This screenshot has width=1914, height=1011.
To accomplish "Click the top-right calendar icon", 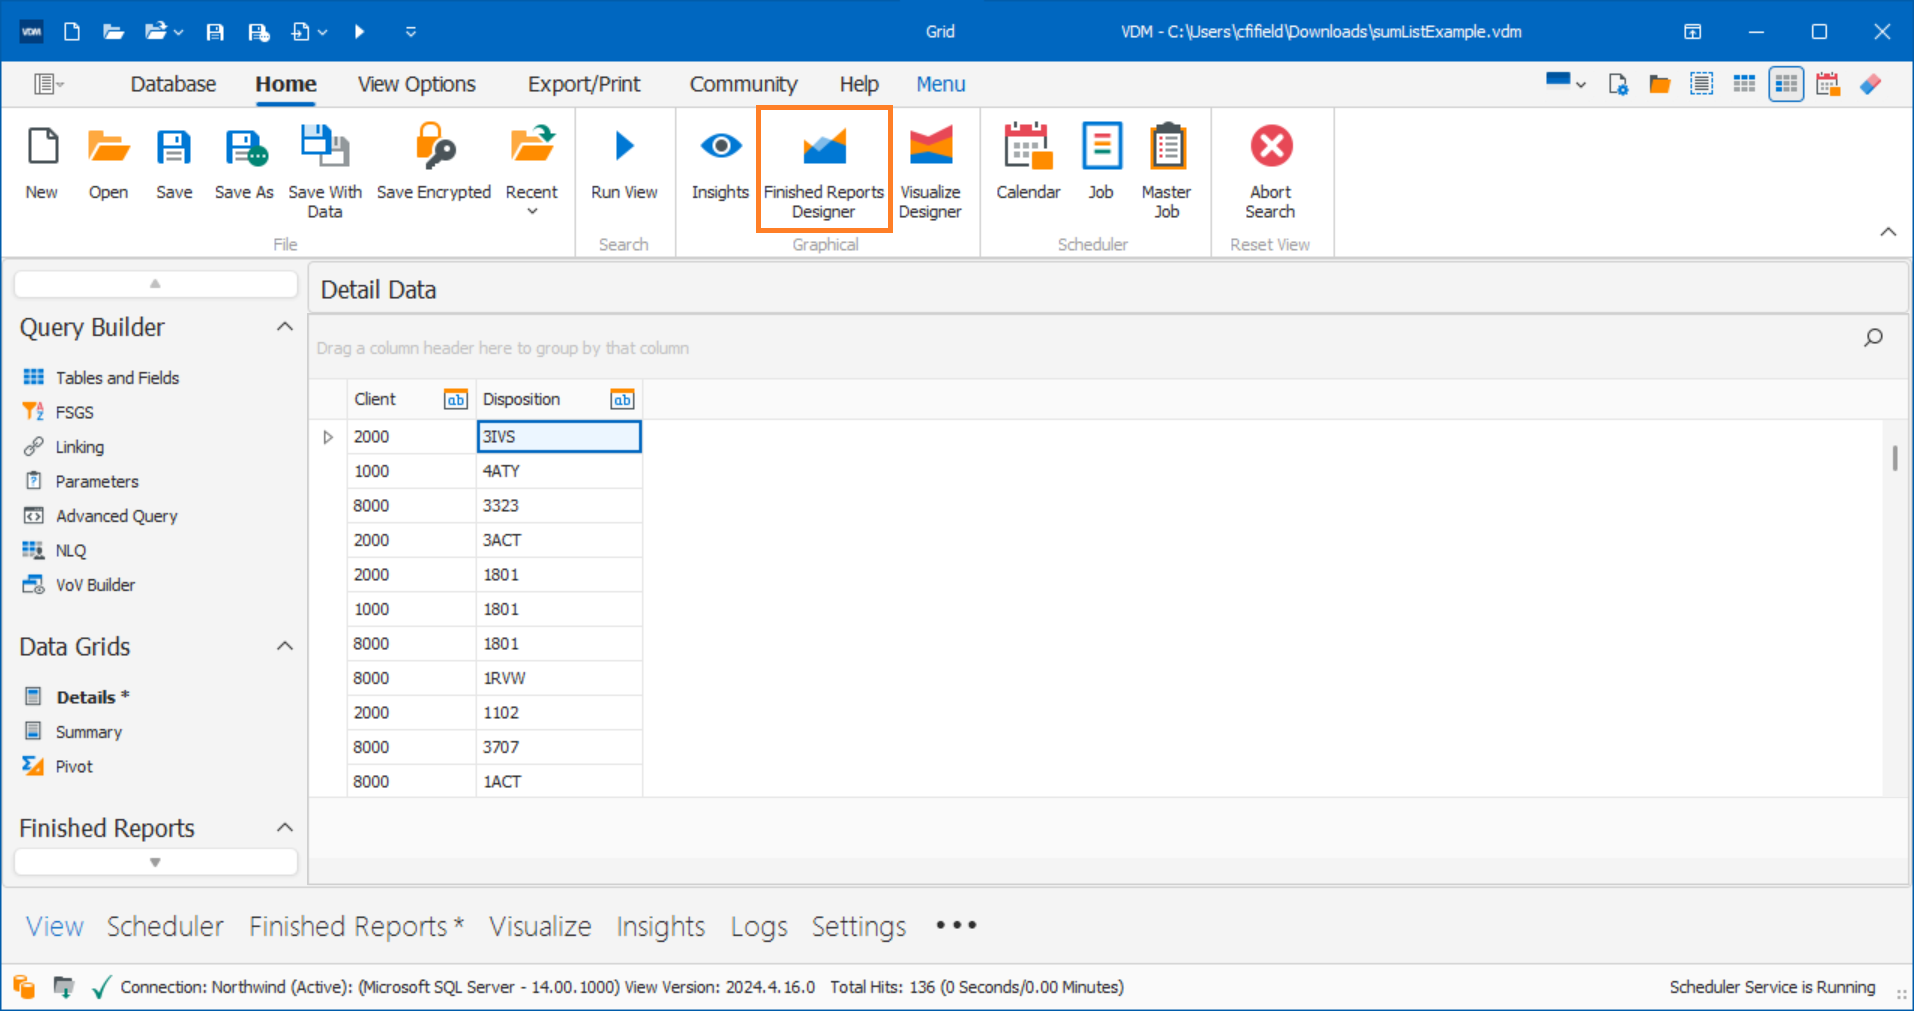I will tap(1828, 84).
